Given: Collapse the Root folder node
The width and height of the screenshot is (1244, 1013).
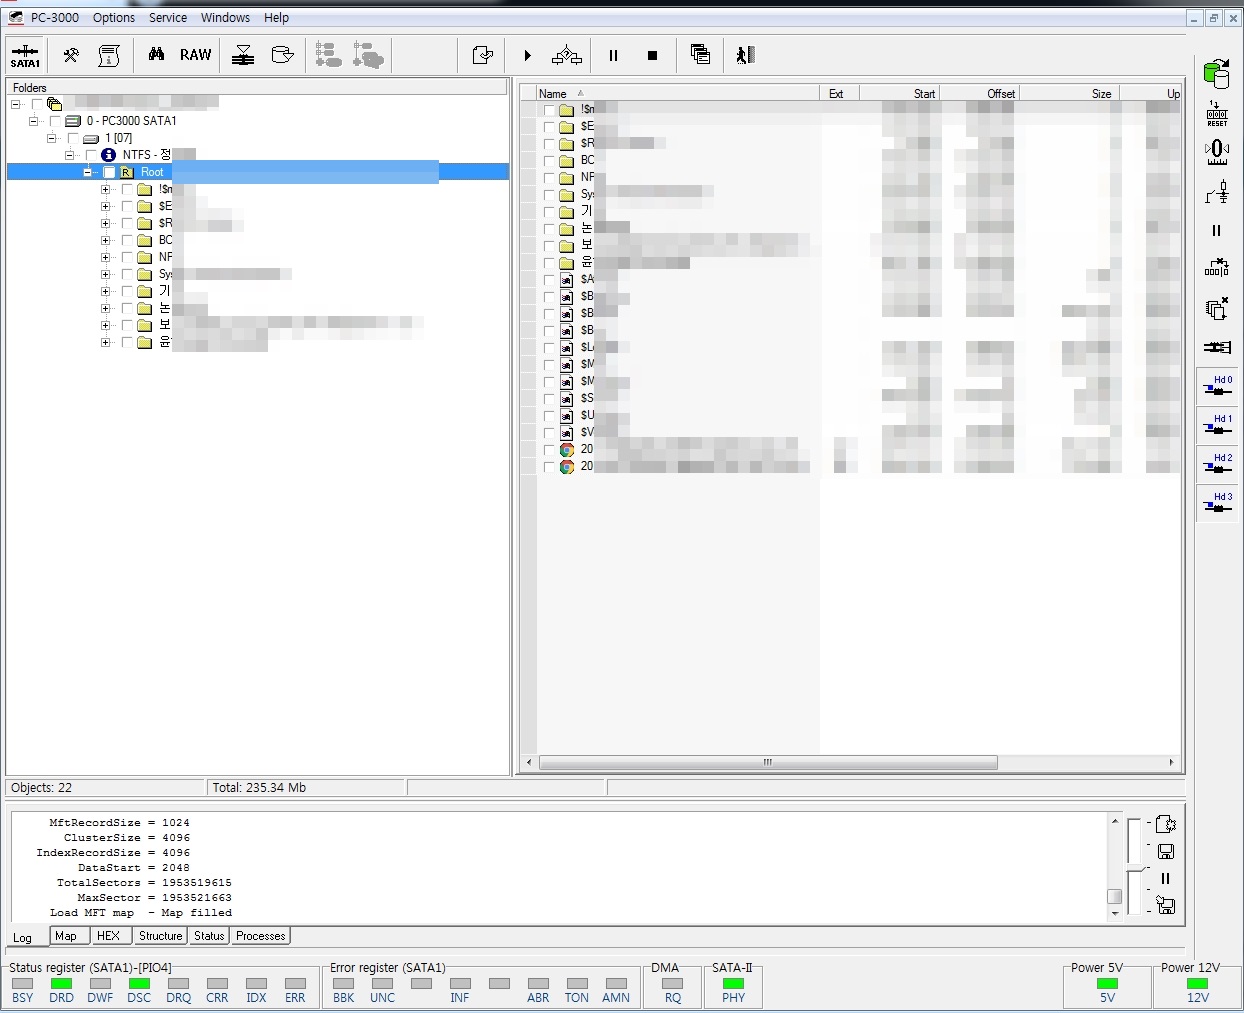Looking at the screenshot, I should (x=88, y=172).
